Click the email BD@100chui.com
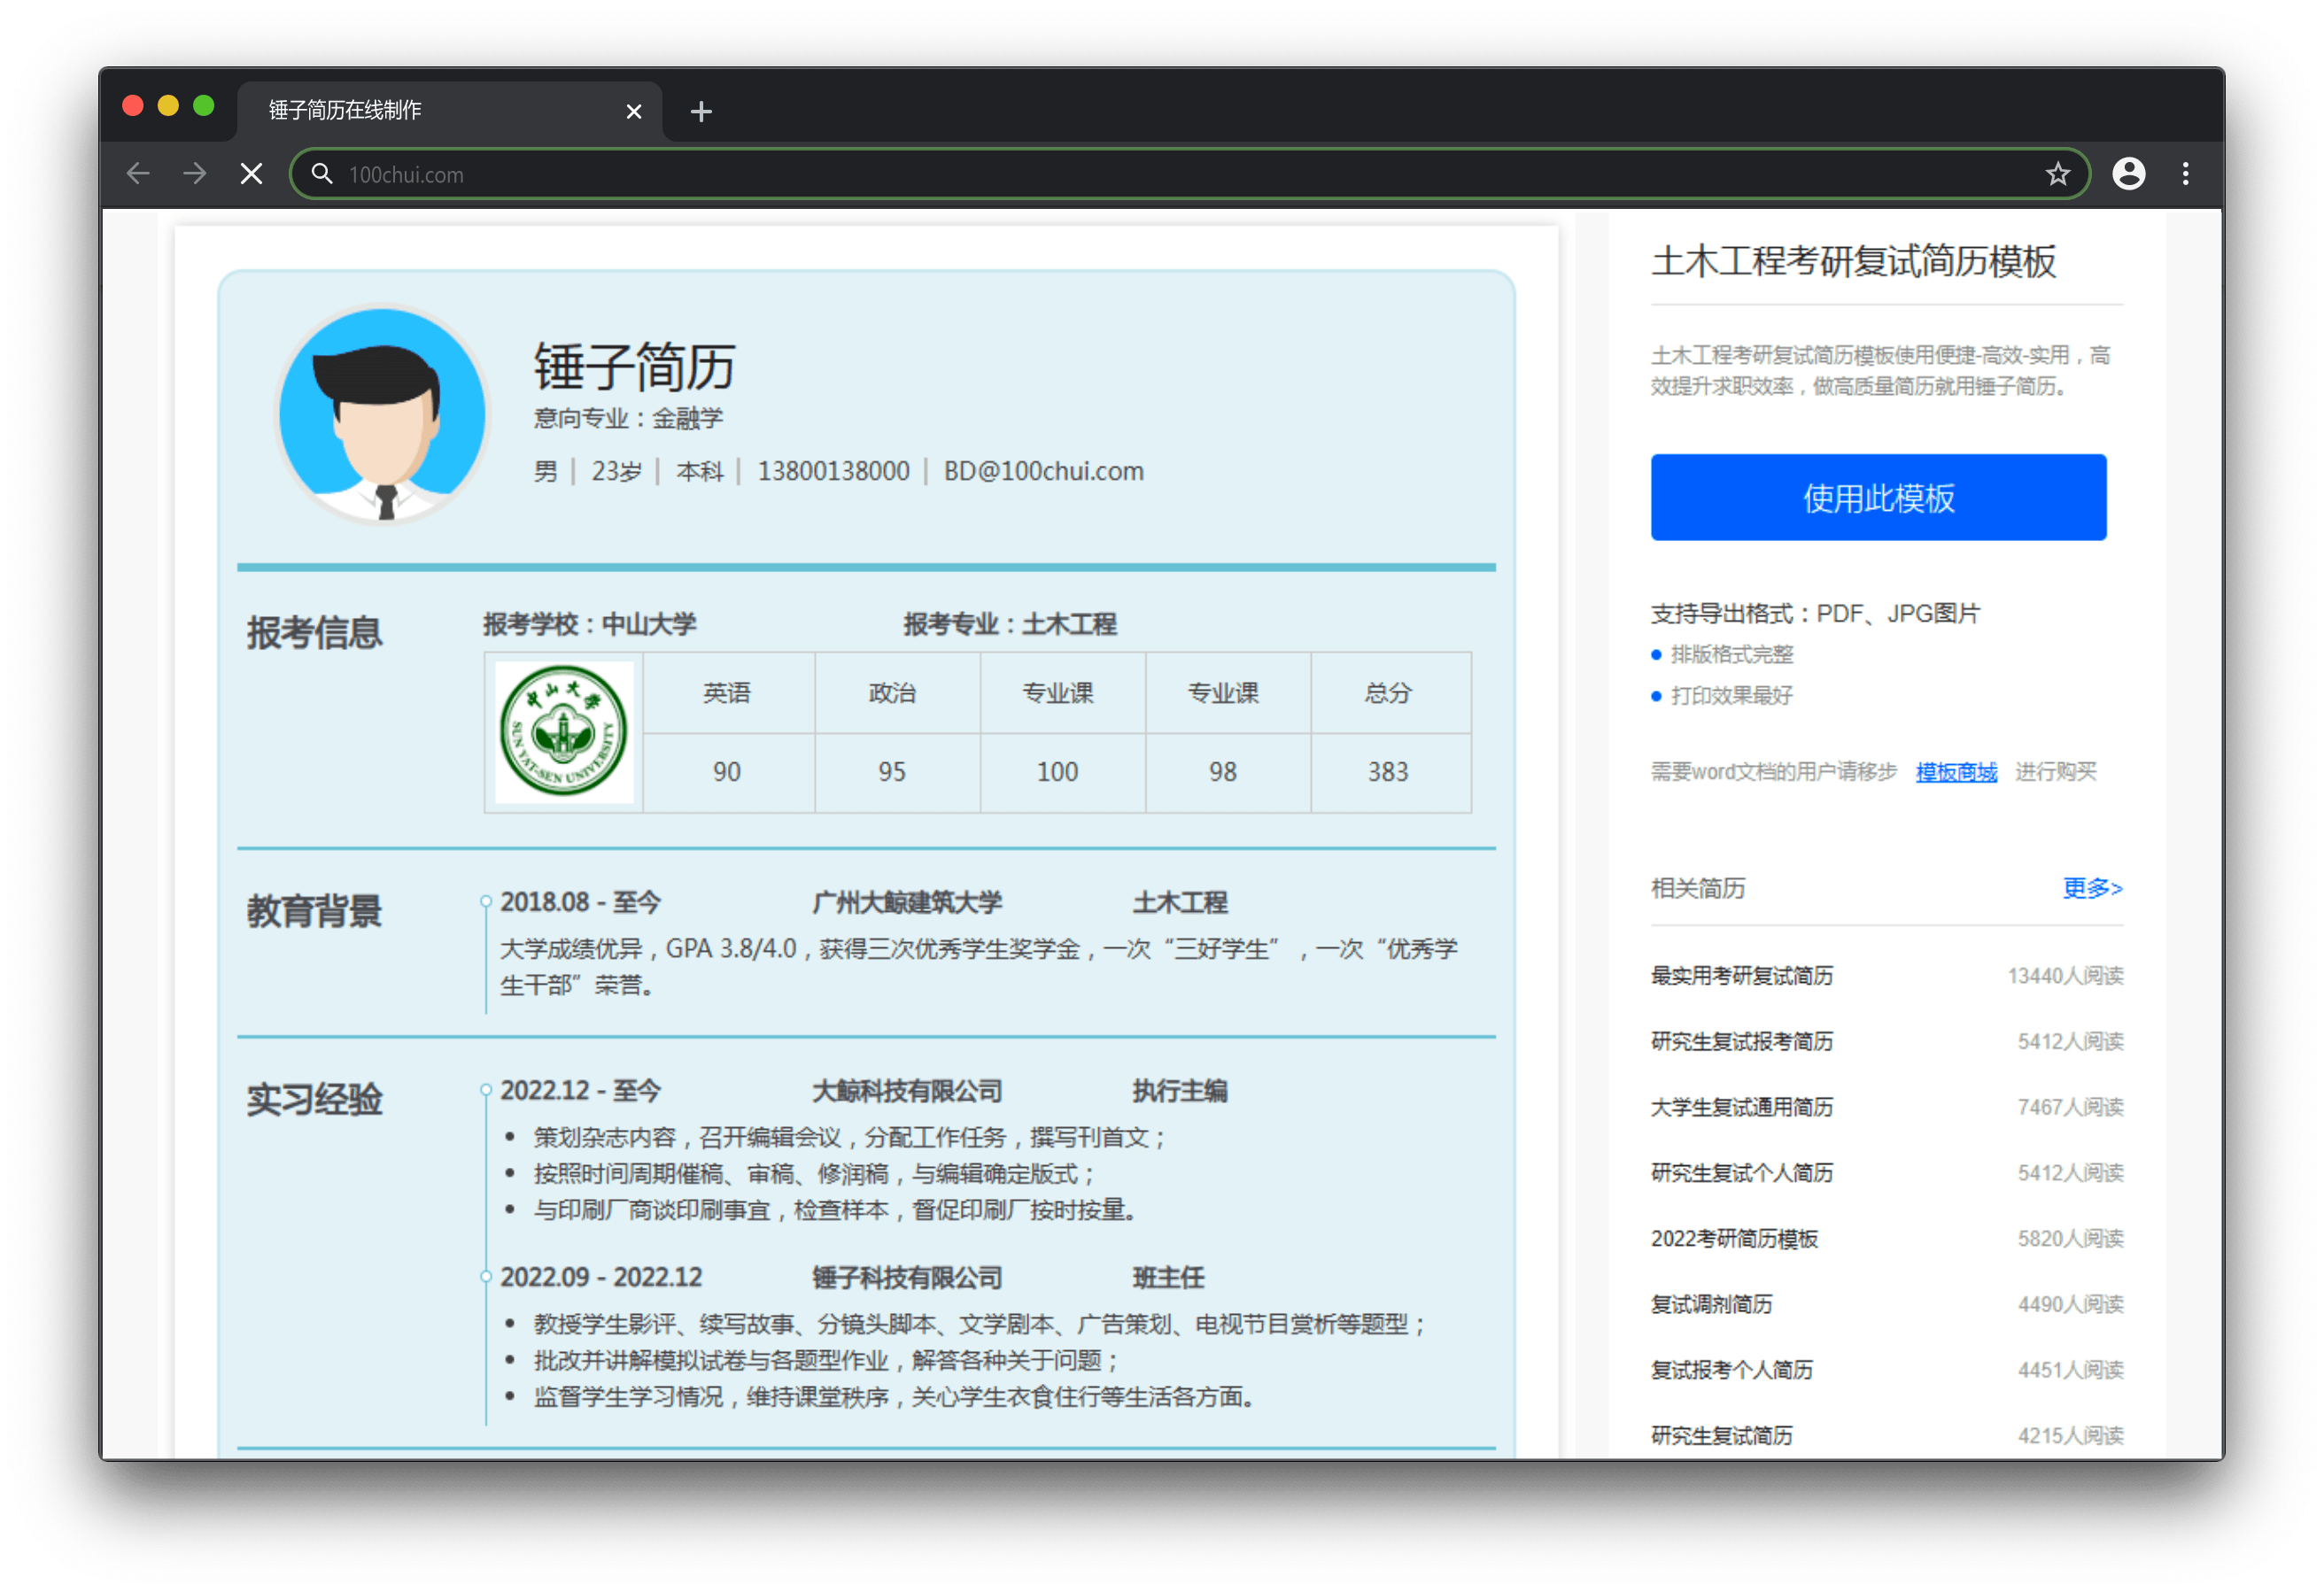Viewport: 2324px width, 1592px height. (1043, 471)
